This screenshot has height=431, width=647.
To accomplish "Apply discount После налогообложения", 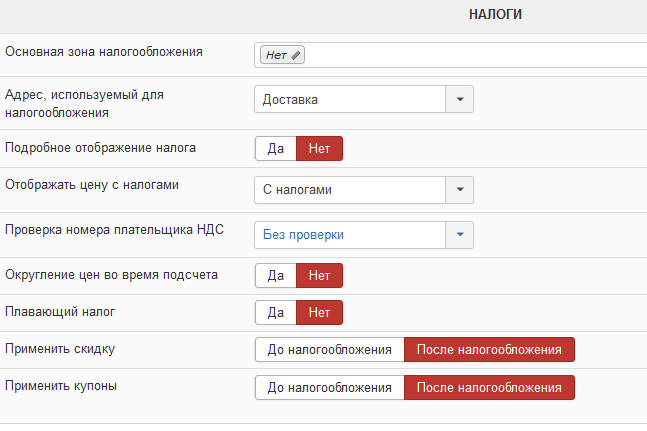I will [489, 350].
